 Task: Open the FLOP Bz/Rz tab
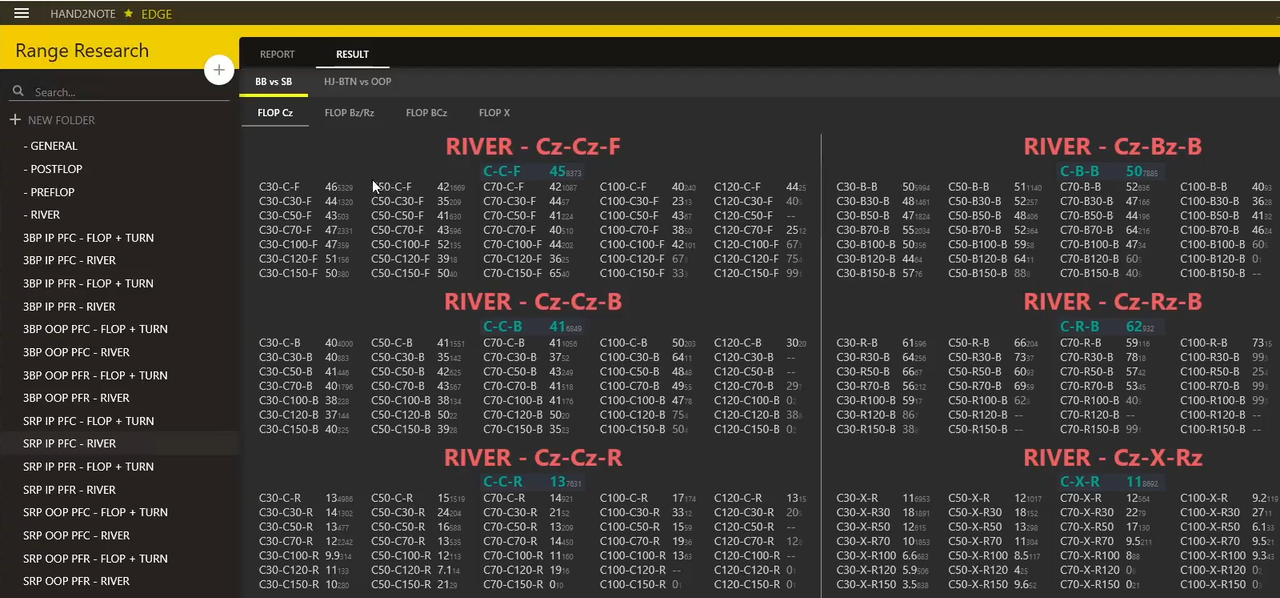point(349,113)
